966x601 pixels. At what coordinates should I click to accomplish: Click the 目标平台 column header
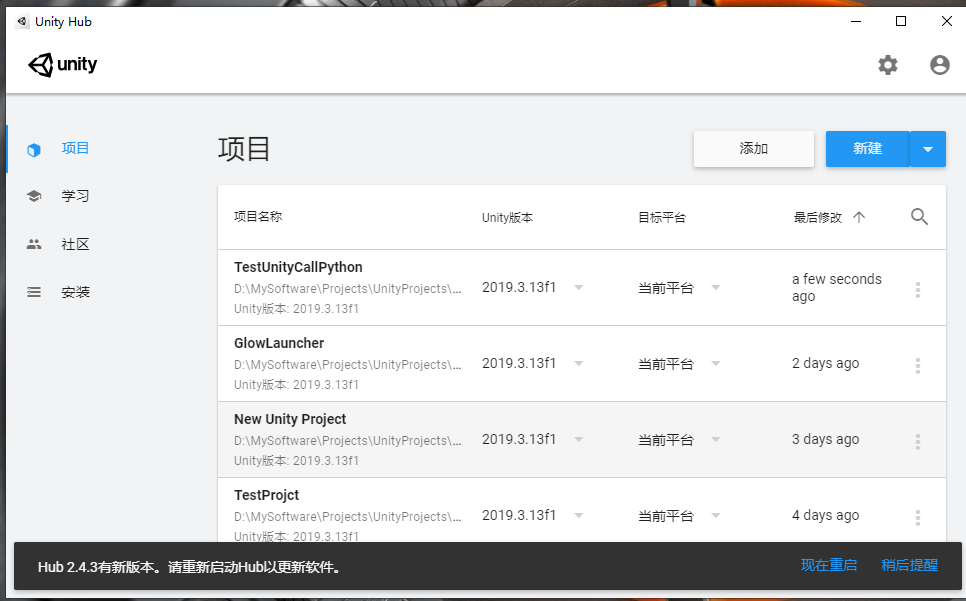[x=662, y=217]
